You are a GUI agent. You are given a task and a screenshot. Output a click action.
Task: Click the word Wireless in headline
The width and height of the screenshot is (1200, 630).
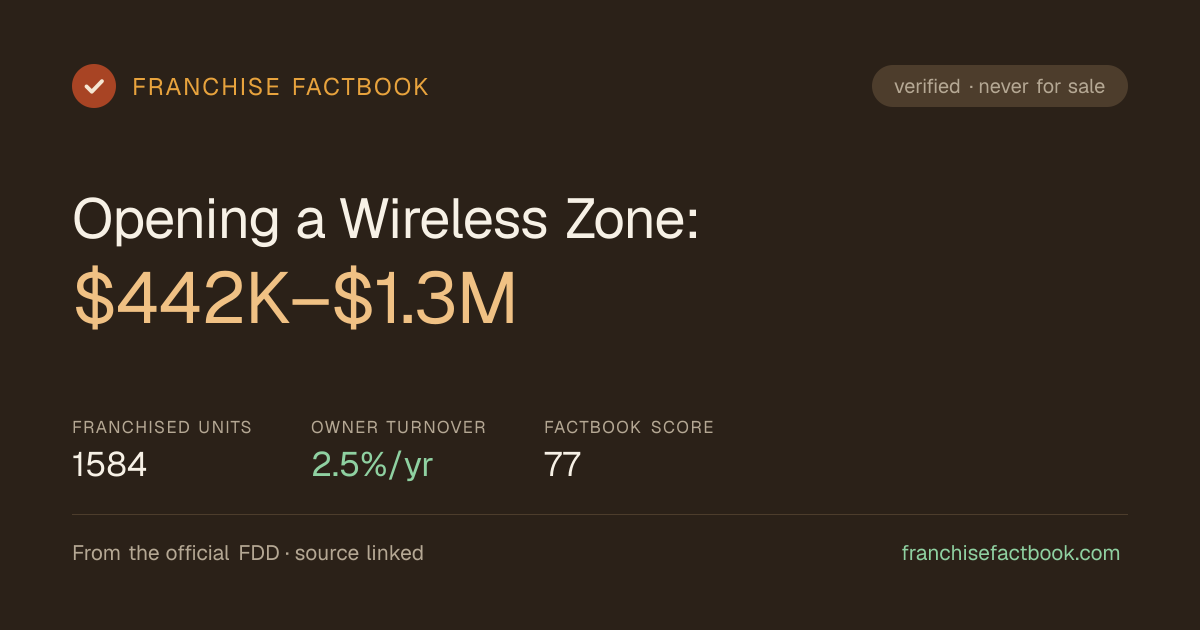[444, 218]
